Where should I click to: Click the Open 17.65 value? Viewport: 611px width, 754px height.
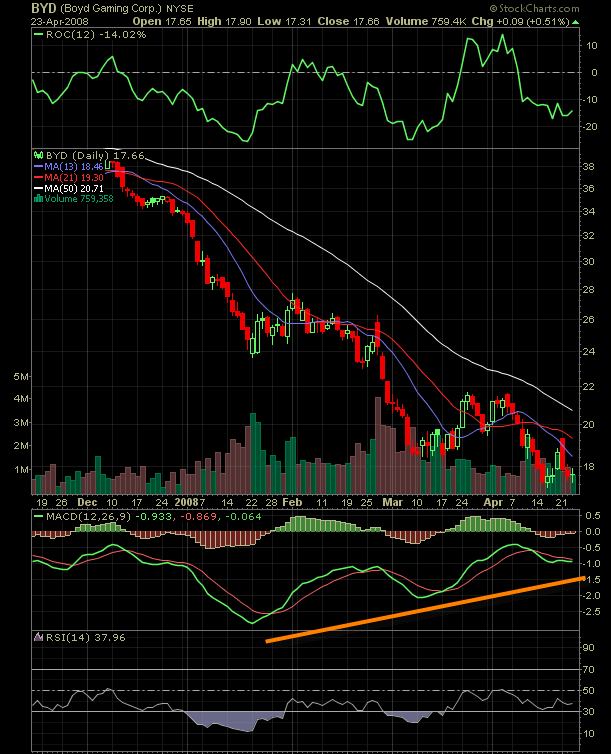[x=162, y=22]
